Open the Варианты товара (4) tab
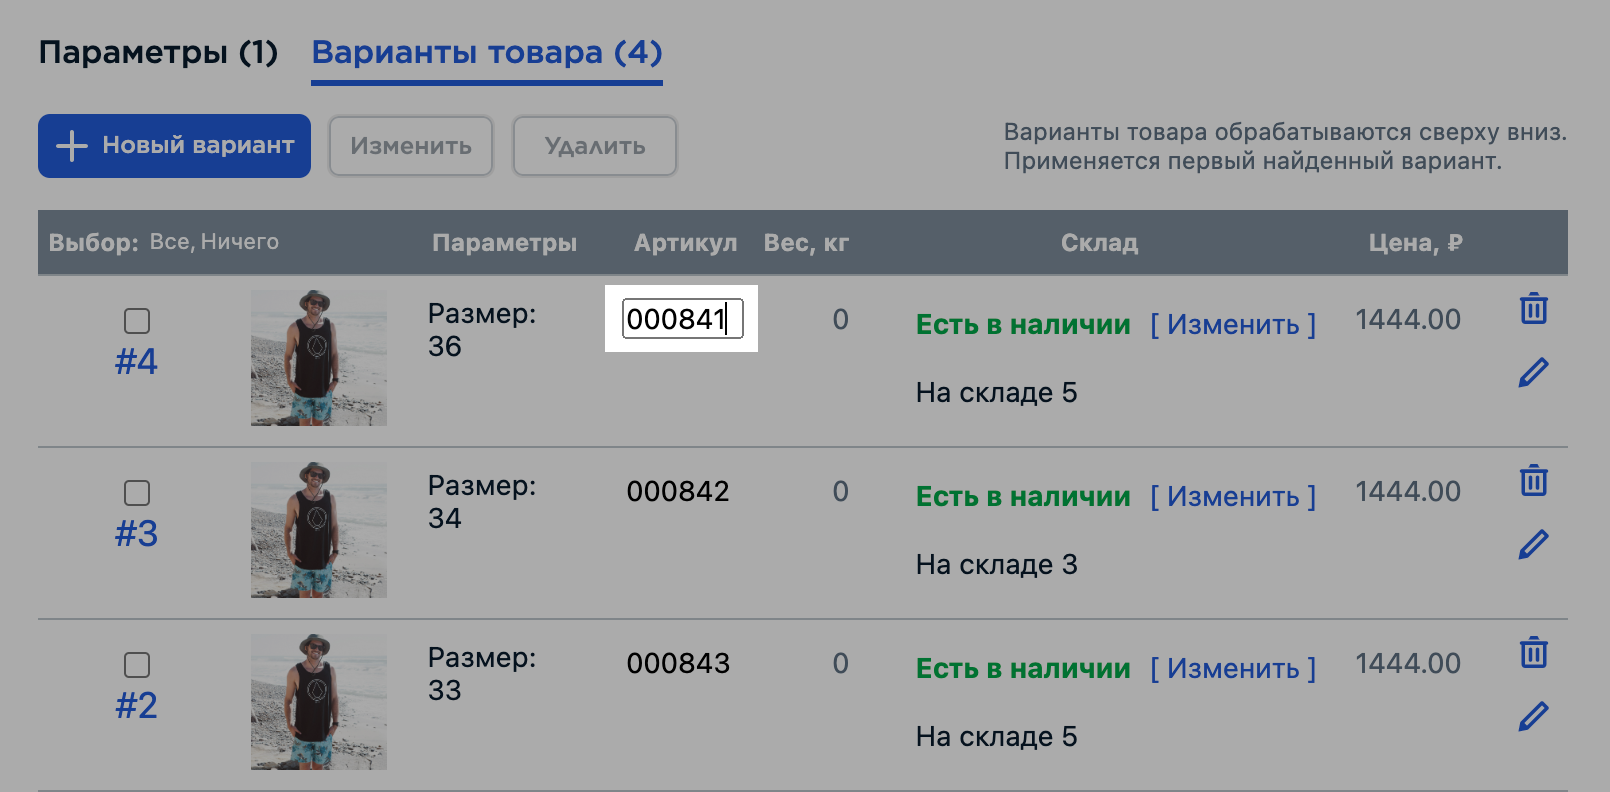Image resolution: width=1610 pixels, height=792 pixels. [487, 52]
